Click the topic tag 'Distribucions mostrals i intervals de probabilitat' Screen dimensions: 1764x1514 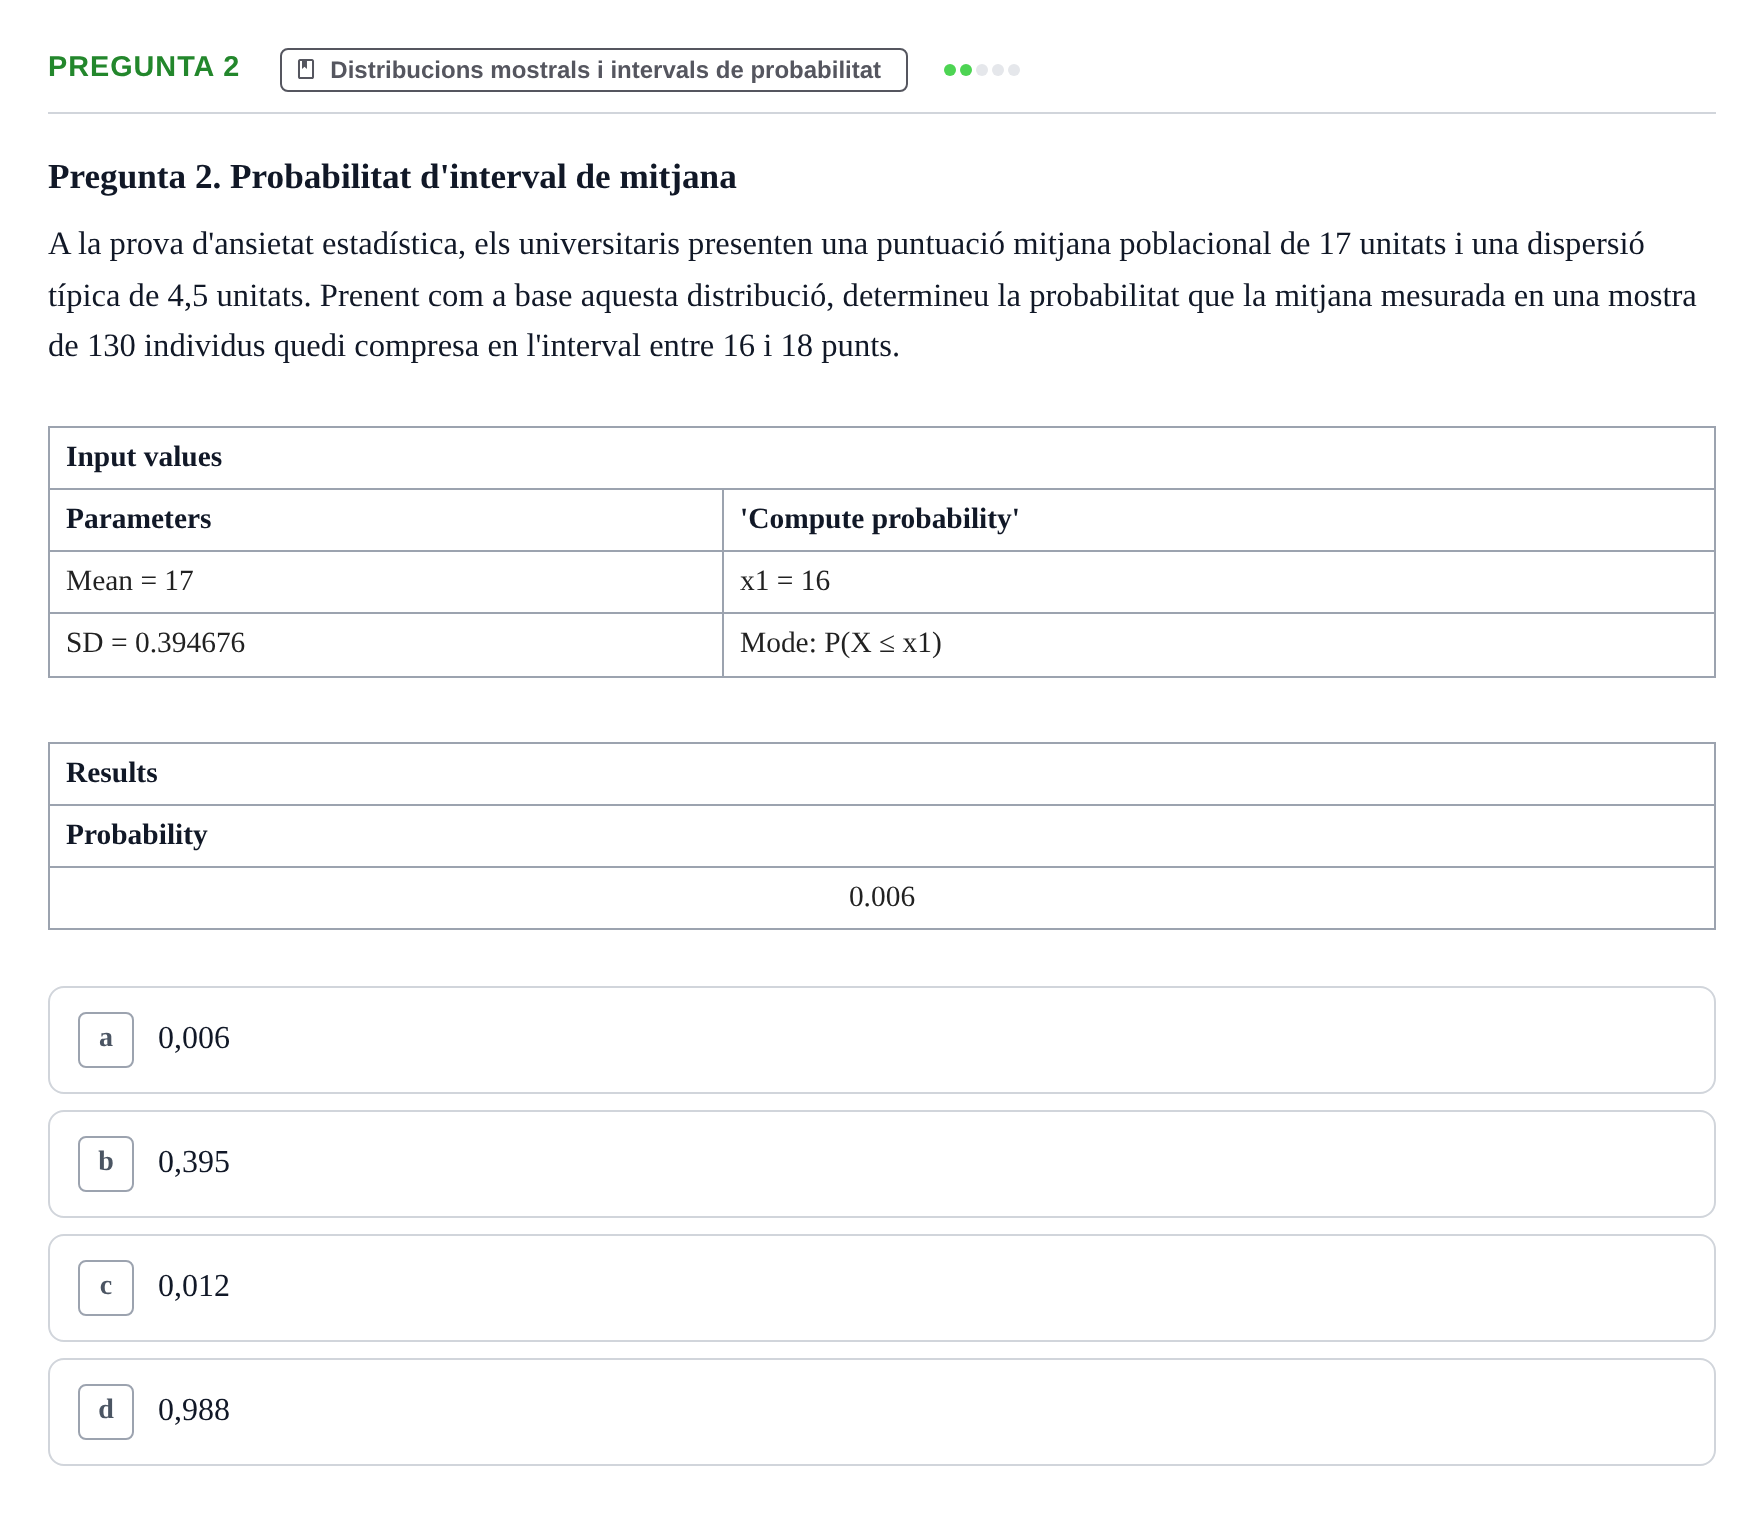coord(593,70)
